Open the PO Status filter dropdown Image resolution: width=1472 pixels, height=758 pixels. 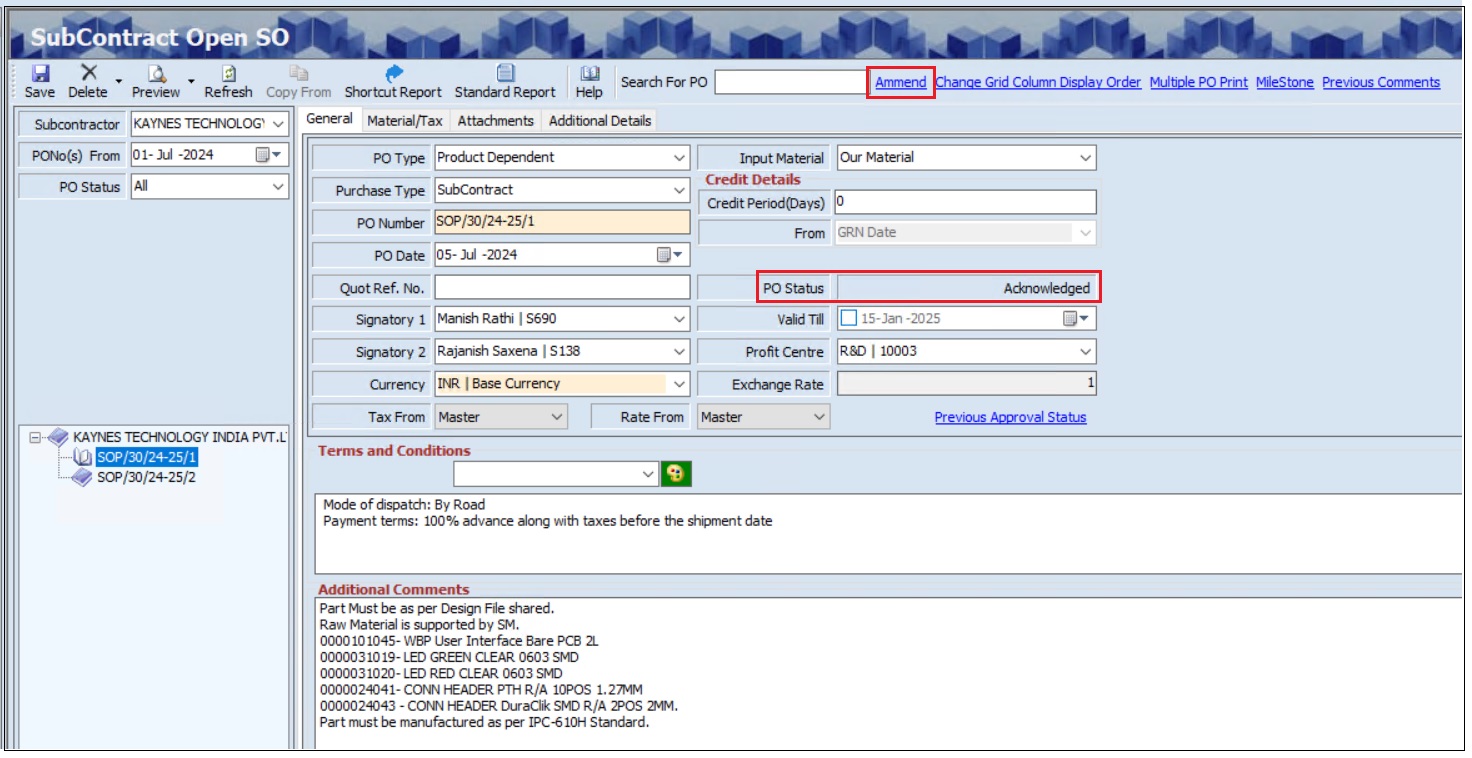(276, 186)
